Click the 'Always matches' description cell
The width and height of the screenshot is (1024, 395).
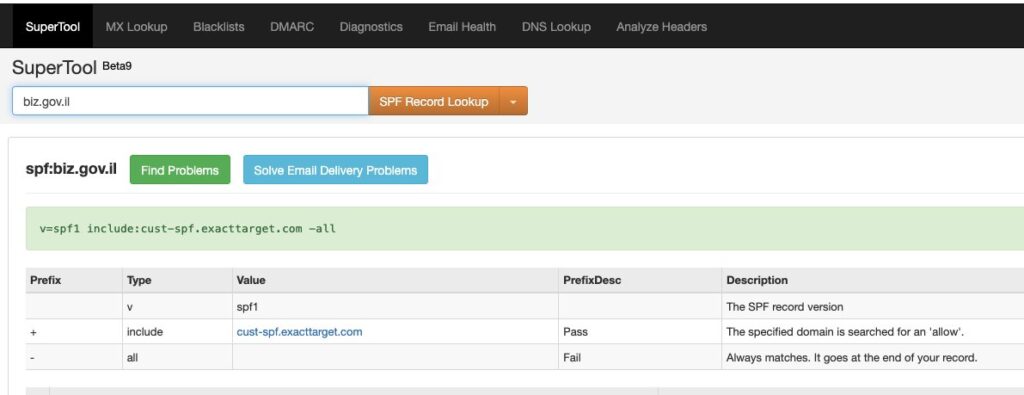tap(872, 357)
